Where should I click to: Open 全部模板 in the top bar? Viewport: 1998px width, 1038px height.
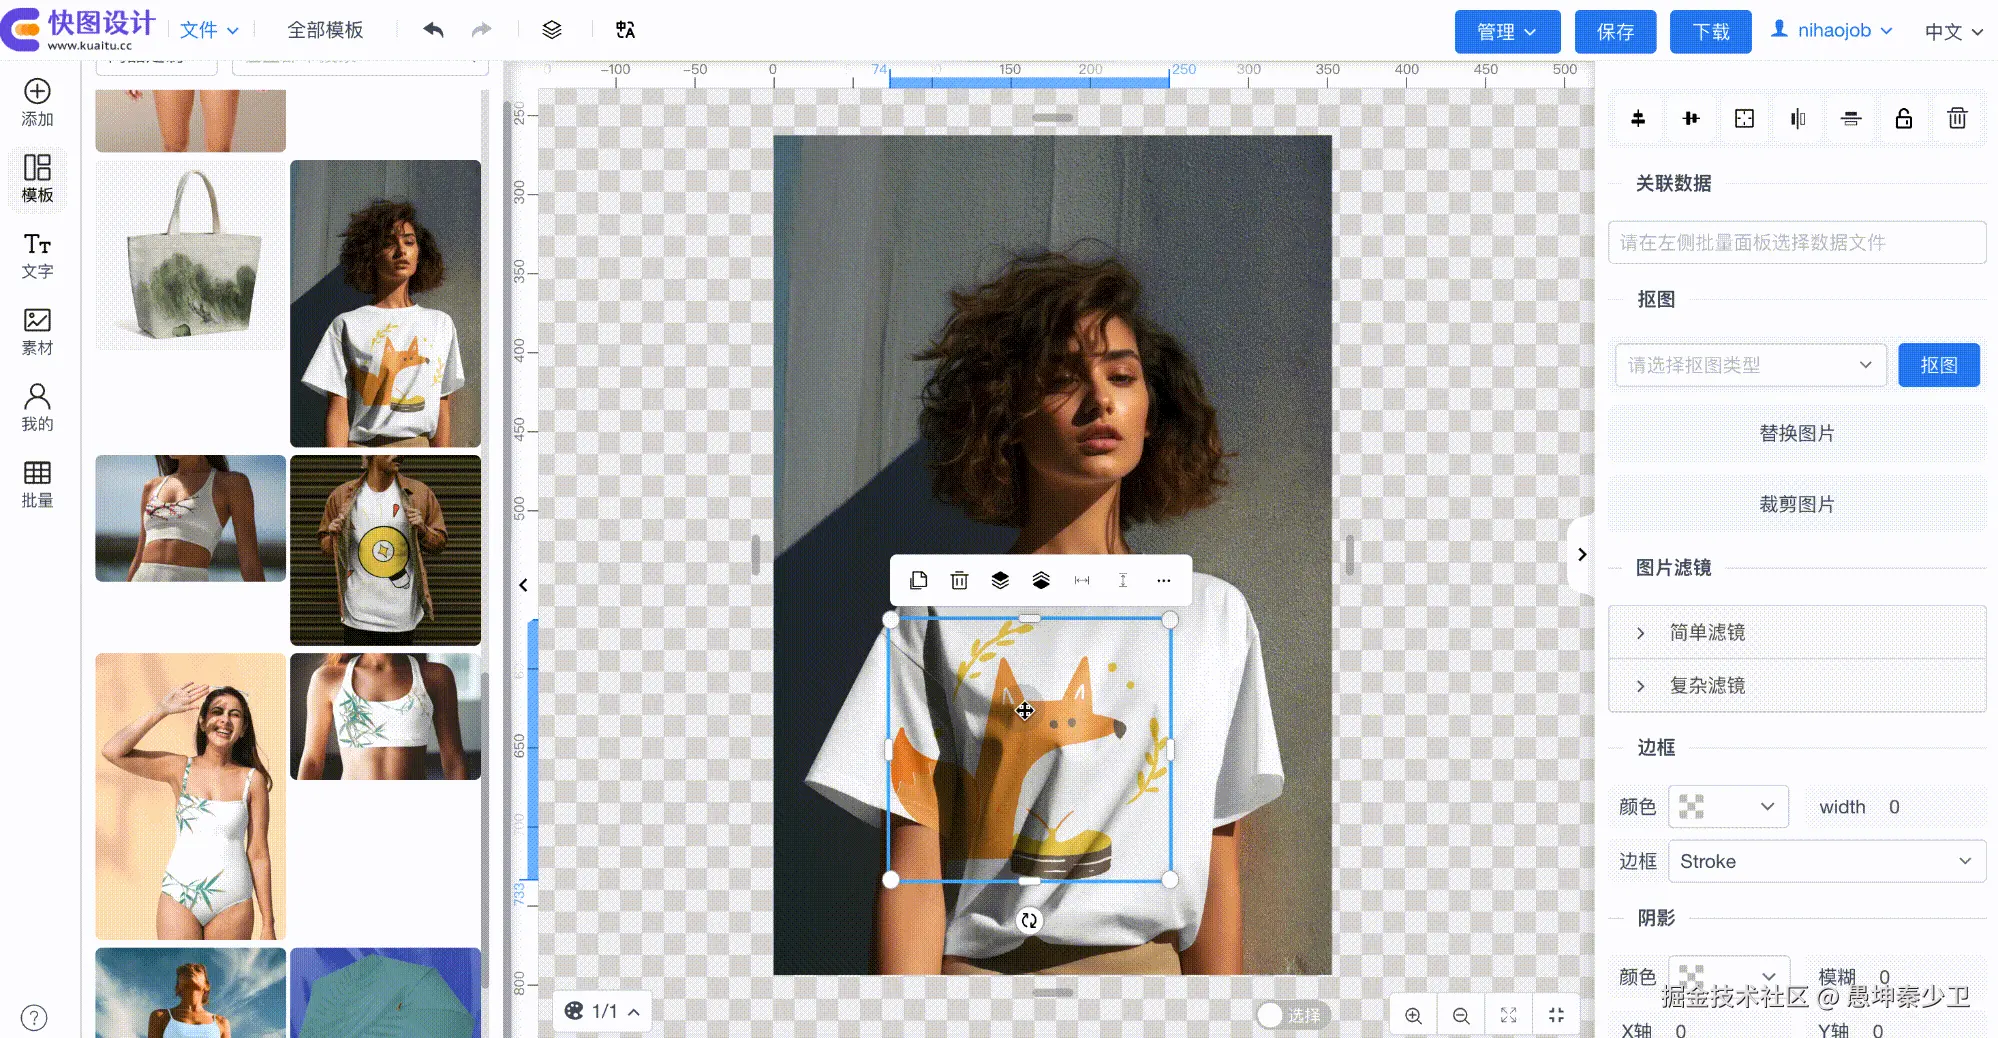[325, 30]
